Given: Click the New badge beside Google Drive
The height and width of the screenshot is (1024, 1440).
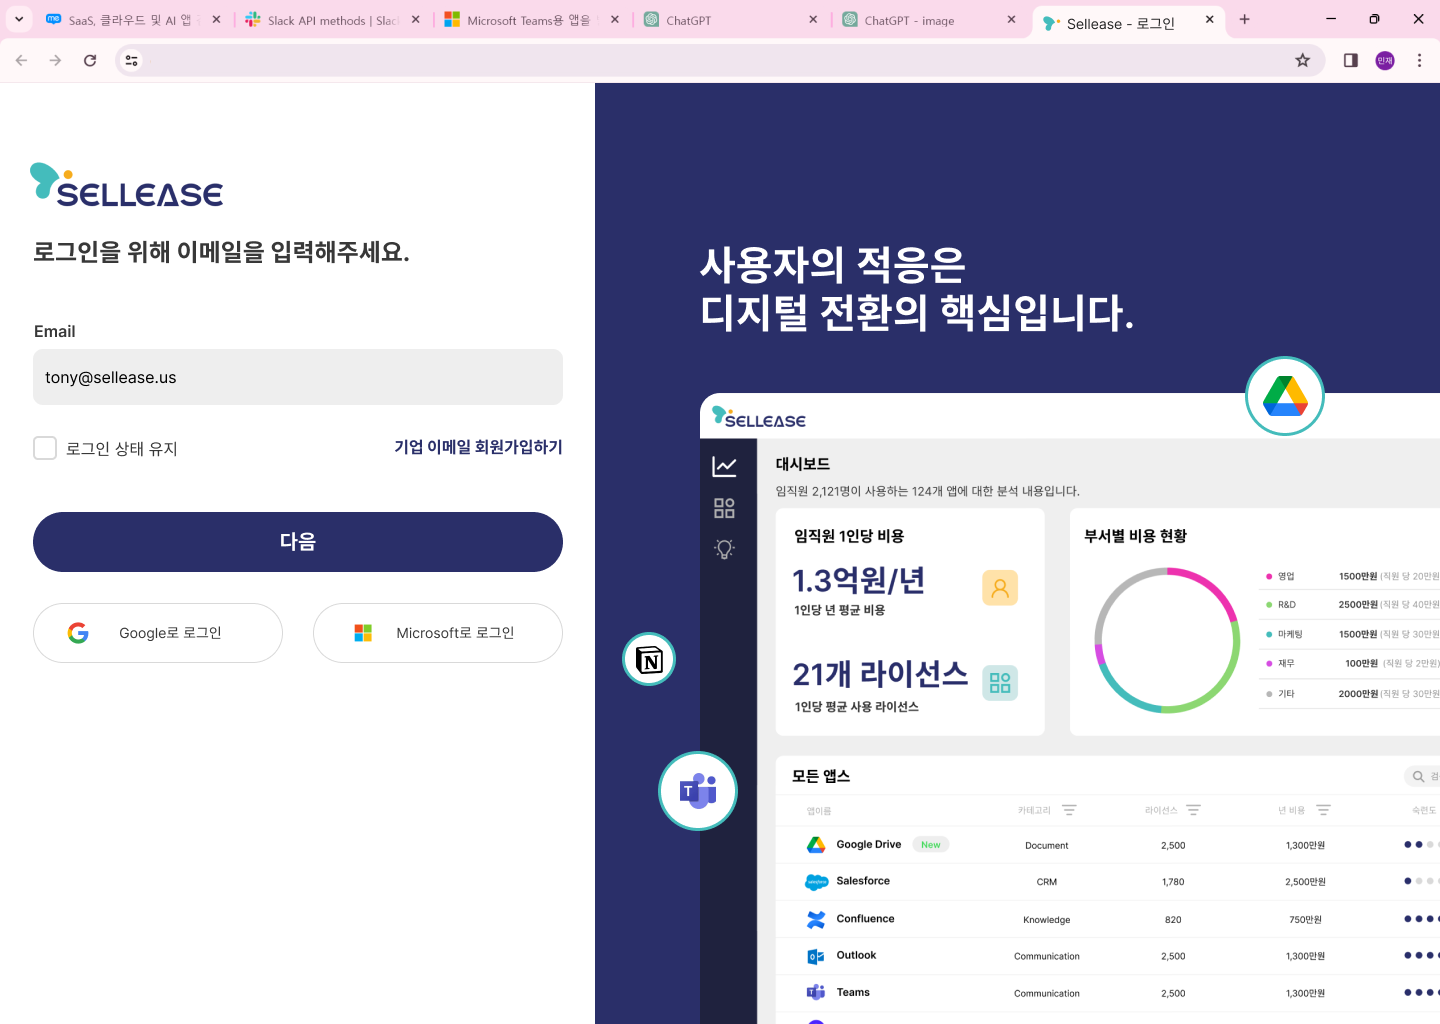Looking at the screenshot, I should point(931,845).
